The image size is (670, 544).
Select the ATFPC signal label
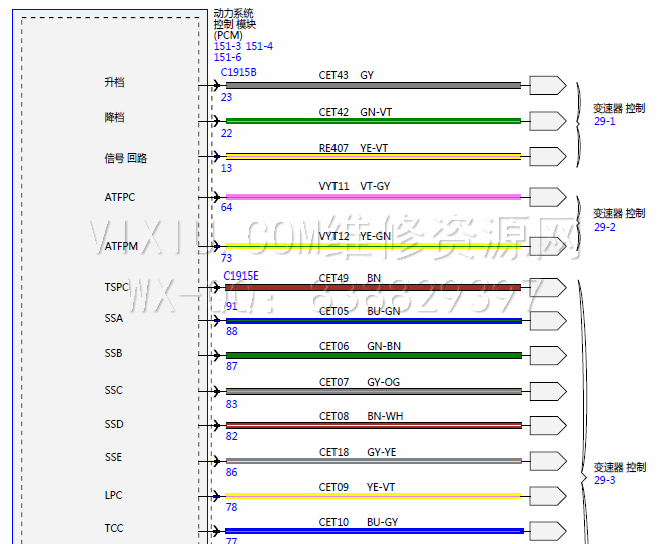[119, 197]
